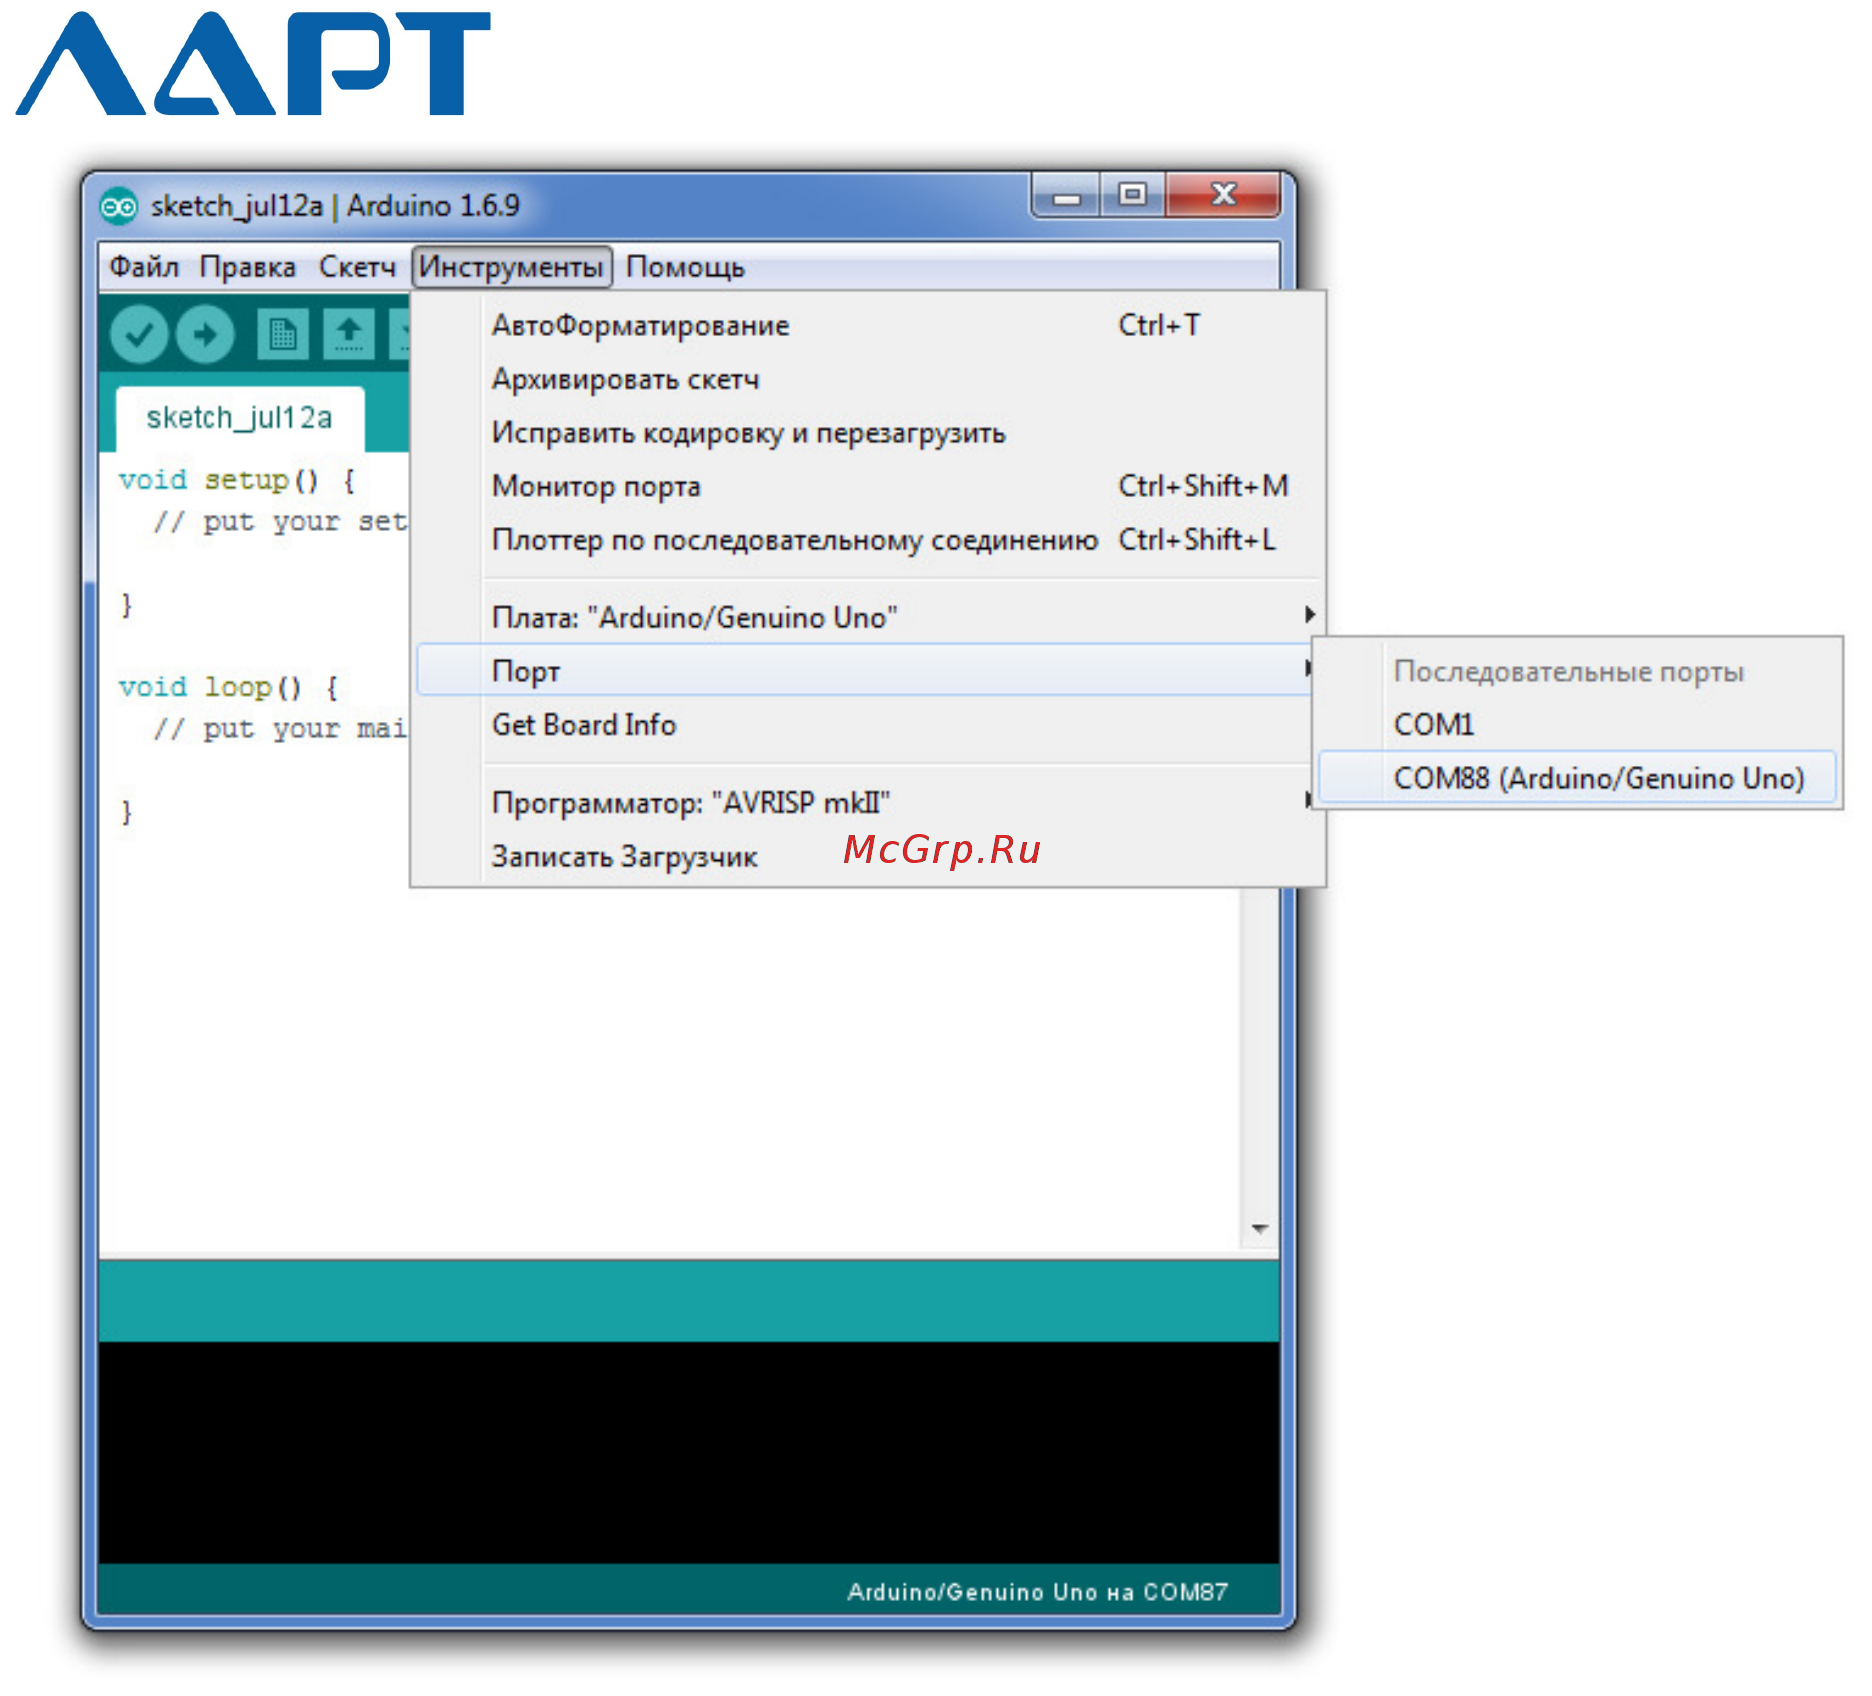Choose Исправить кодировку и перезагрузить

[868, 433]
